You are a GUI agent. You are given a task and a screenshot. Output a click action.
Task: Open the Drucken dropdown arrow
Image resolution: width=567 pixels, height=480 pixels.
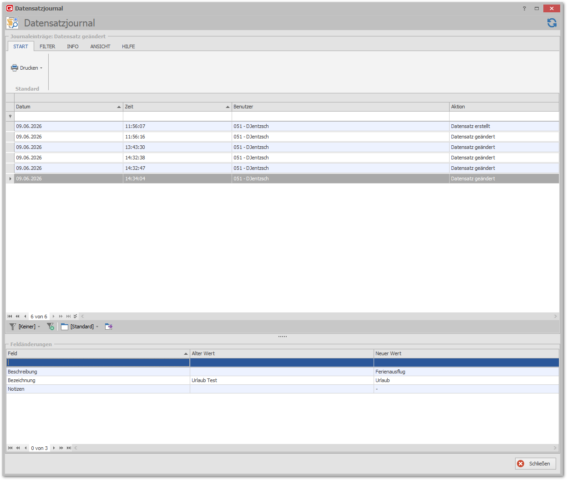pyautogui.click(x=41, y=68)
